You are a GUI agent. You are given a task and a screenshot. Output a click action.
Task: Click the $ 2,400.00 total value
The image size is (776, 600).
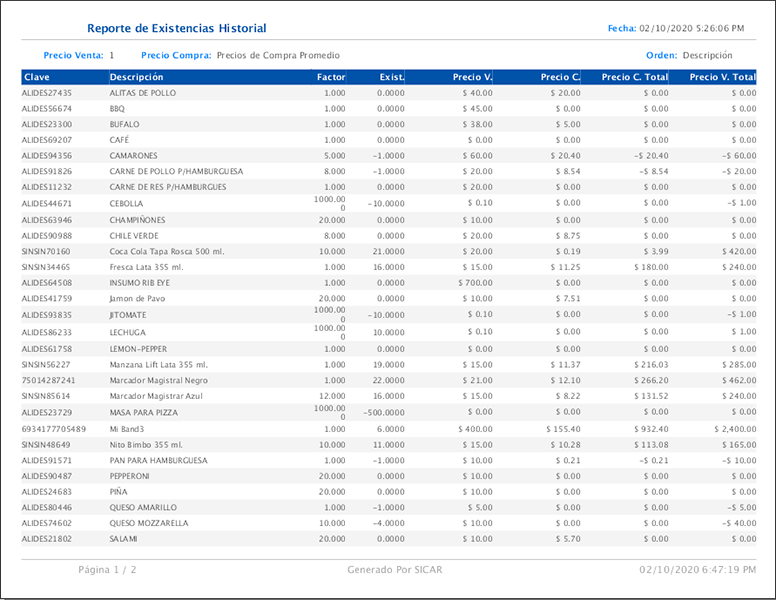730,429
